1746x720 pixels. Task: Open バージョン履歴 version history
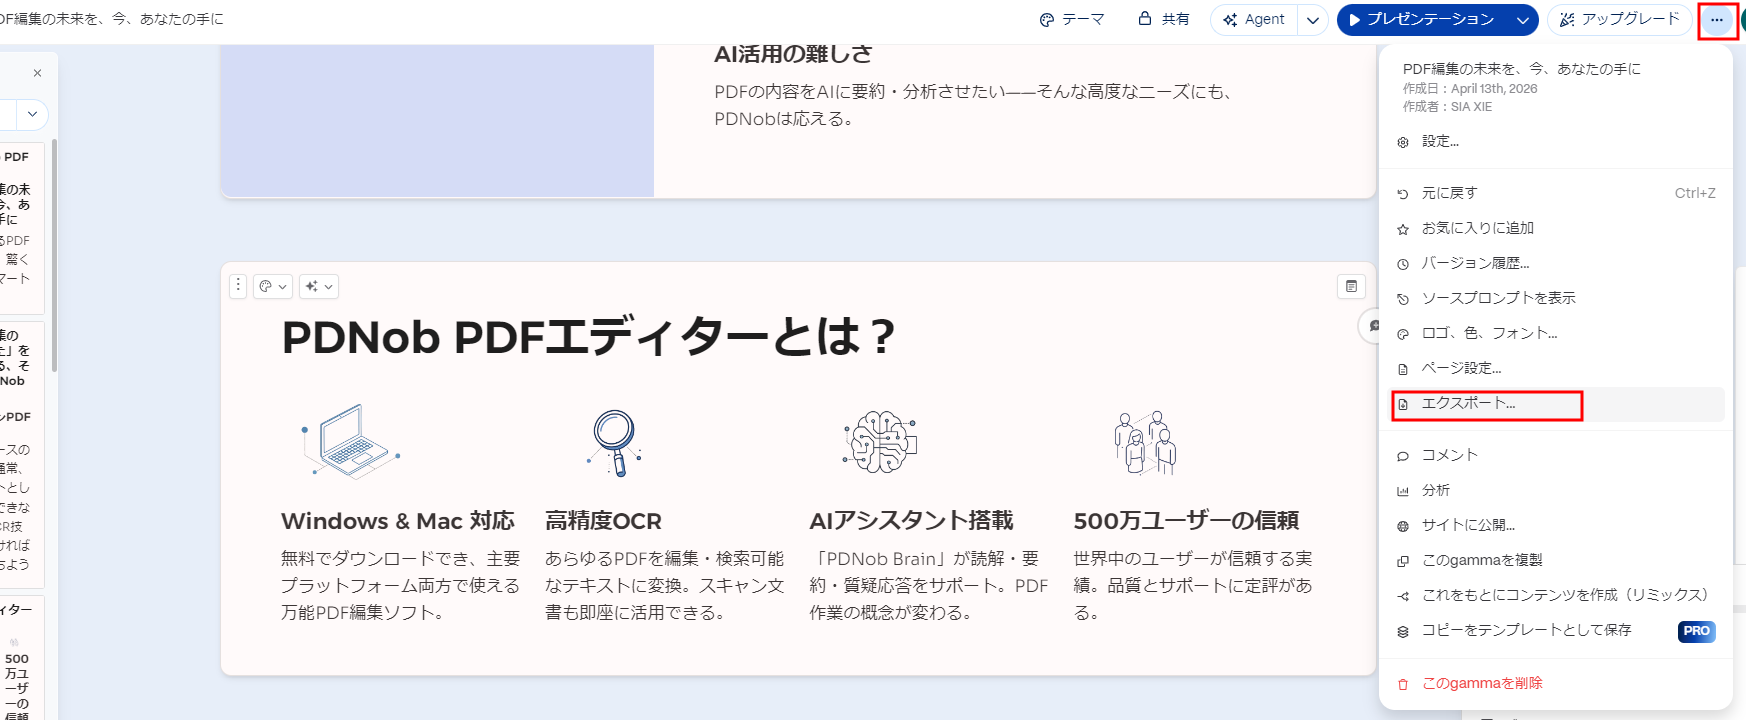tap(1556, 263)
